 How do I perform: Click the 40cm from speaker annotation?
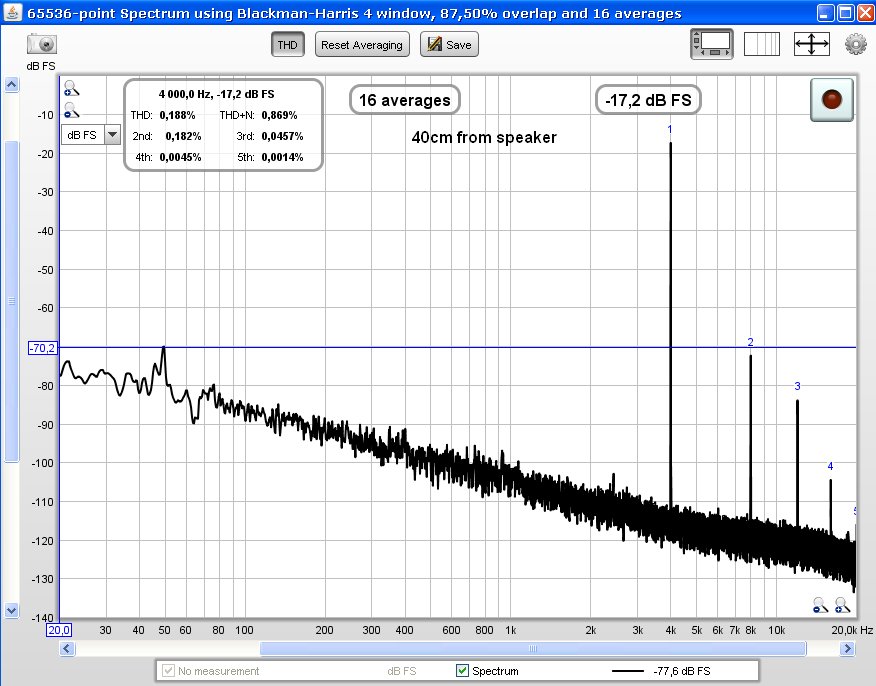point(484,137)
